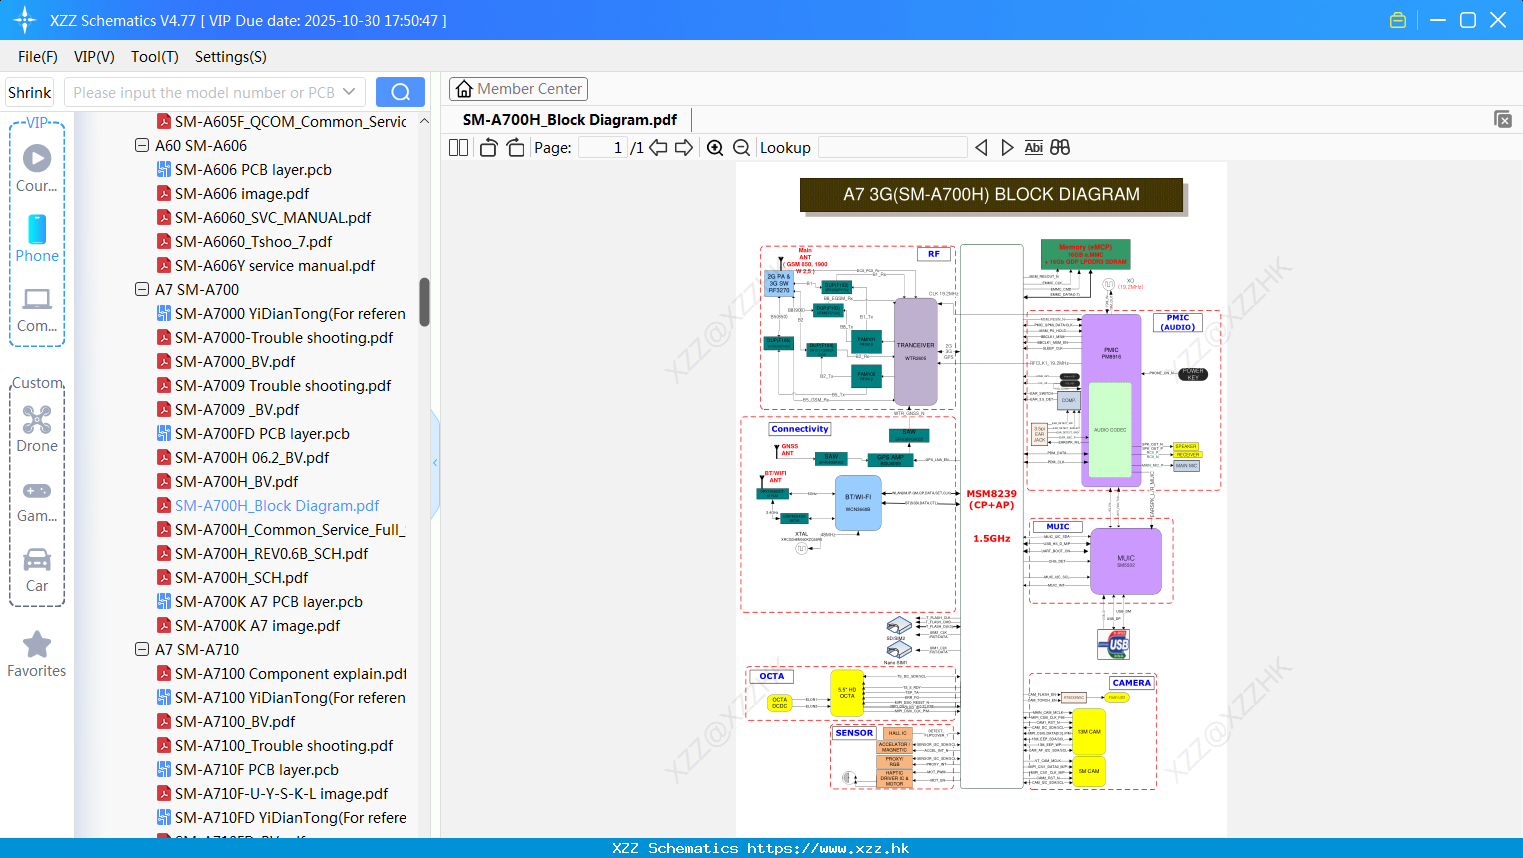Collapse the left panel with side handle

[435, 462]
